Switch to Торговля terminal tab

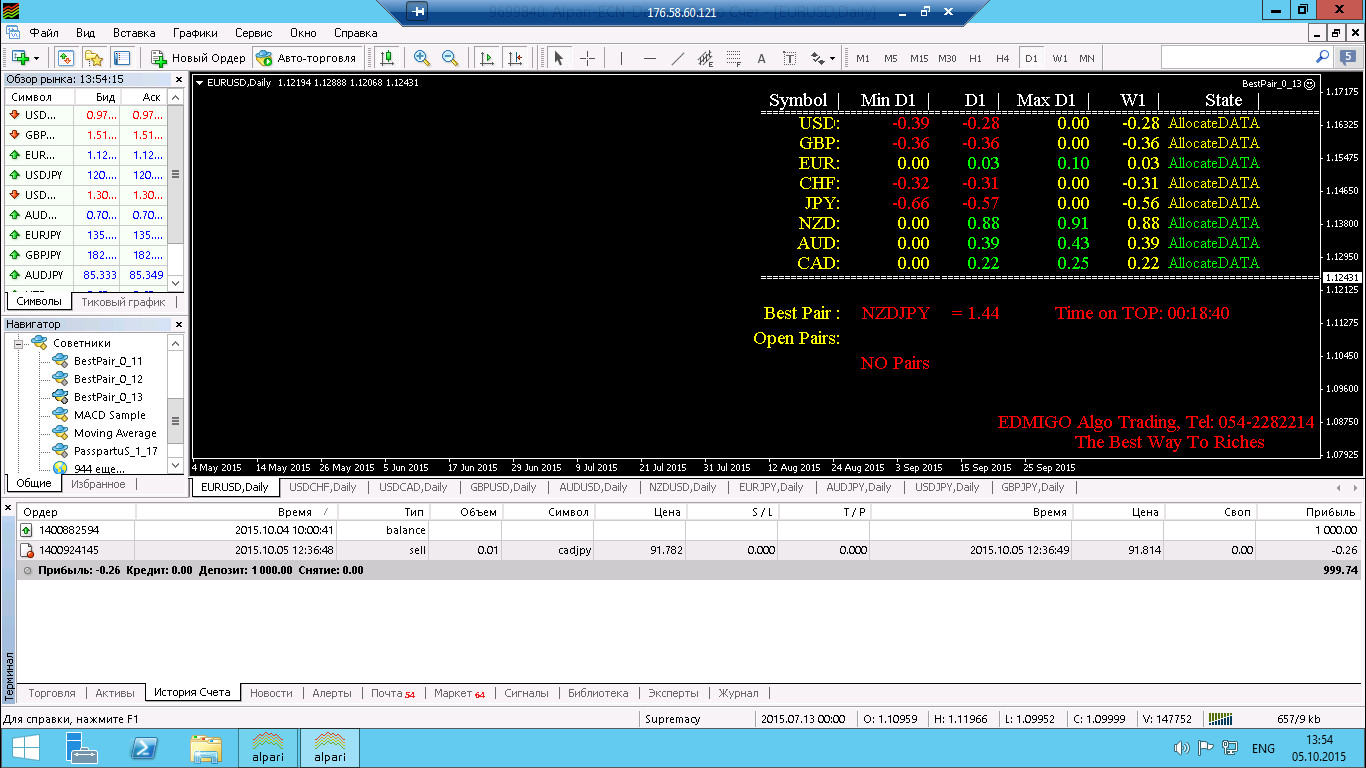52,693
